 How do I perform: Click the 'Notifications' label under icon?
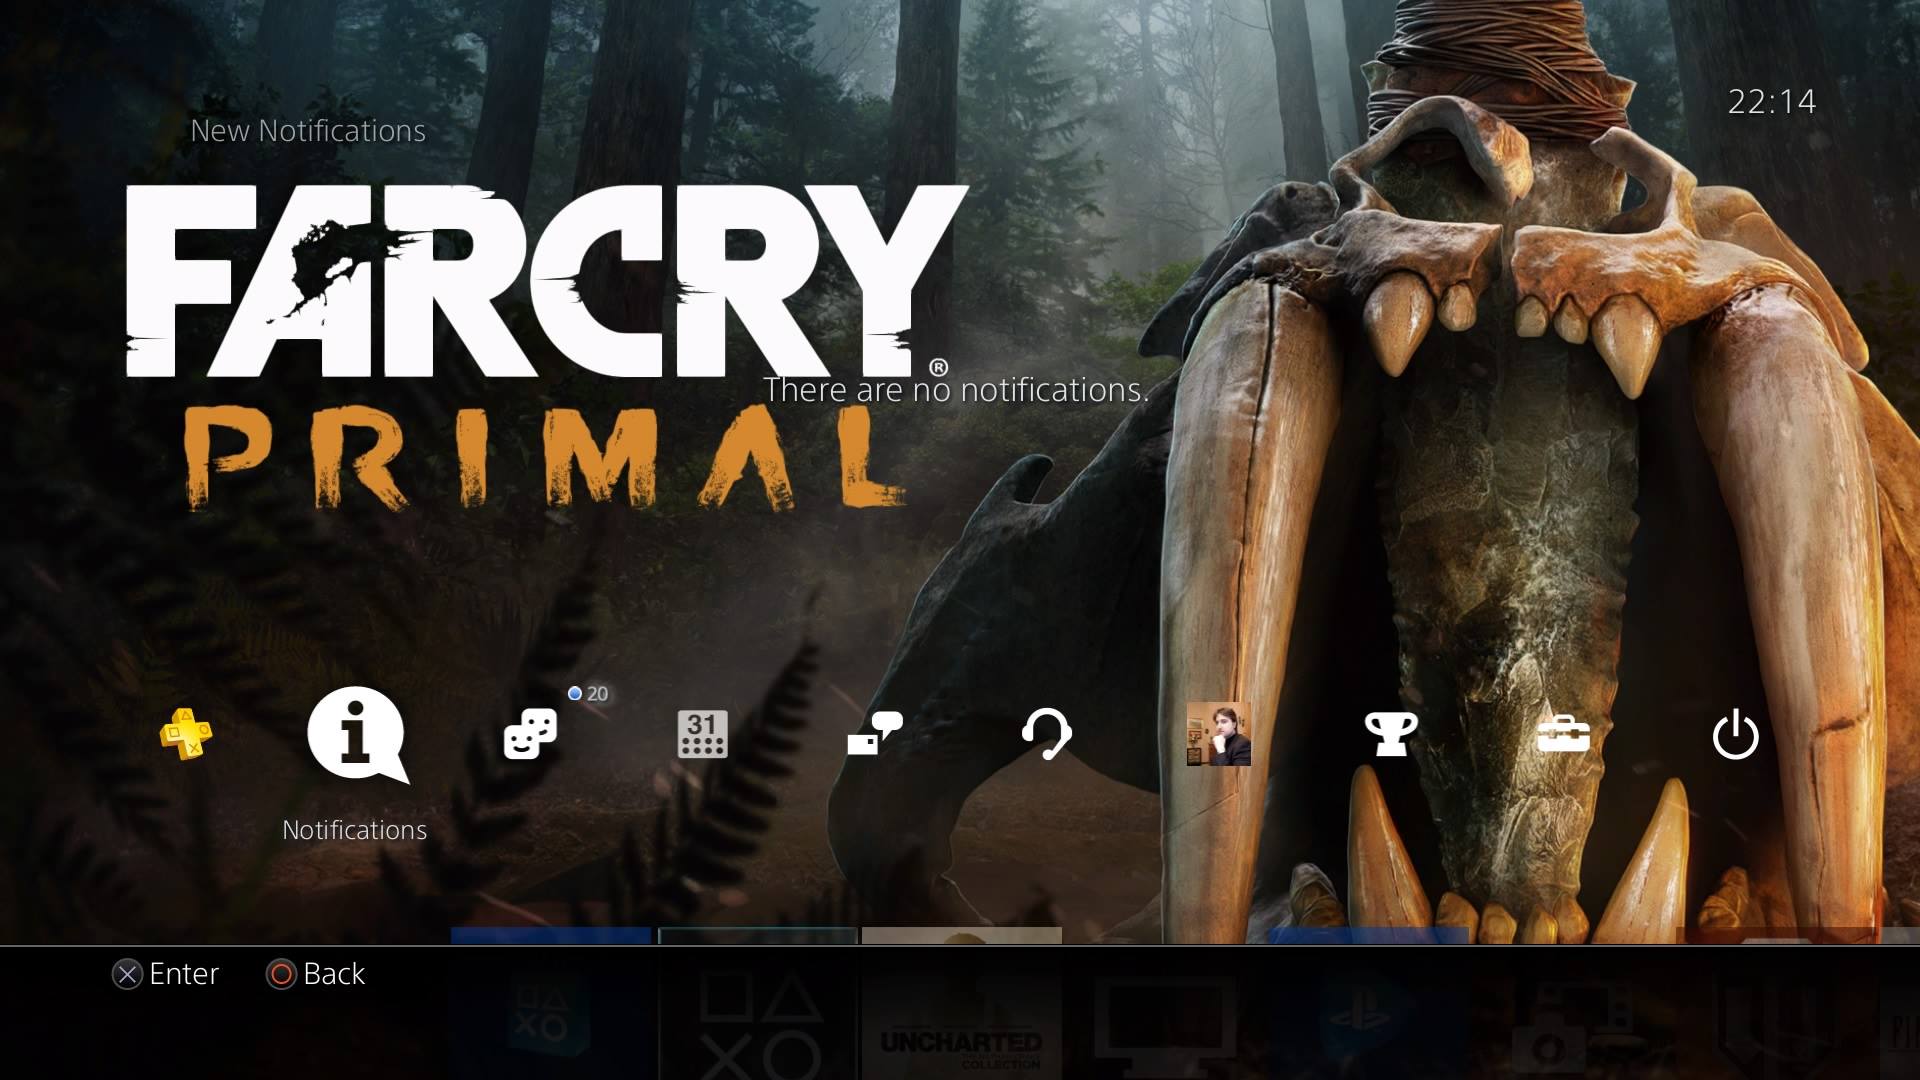point(354,830)
